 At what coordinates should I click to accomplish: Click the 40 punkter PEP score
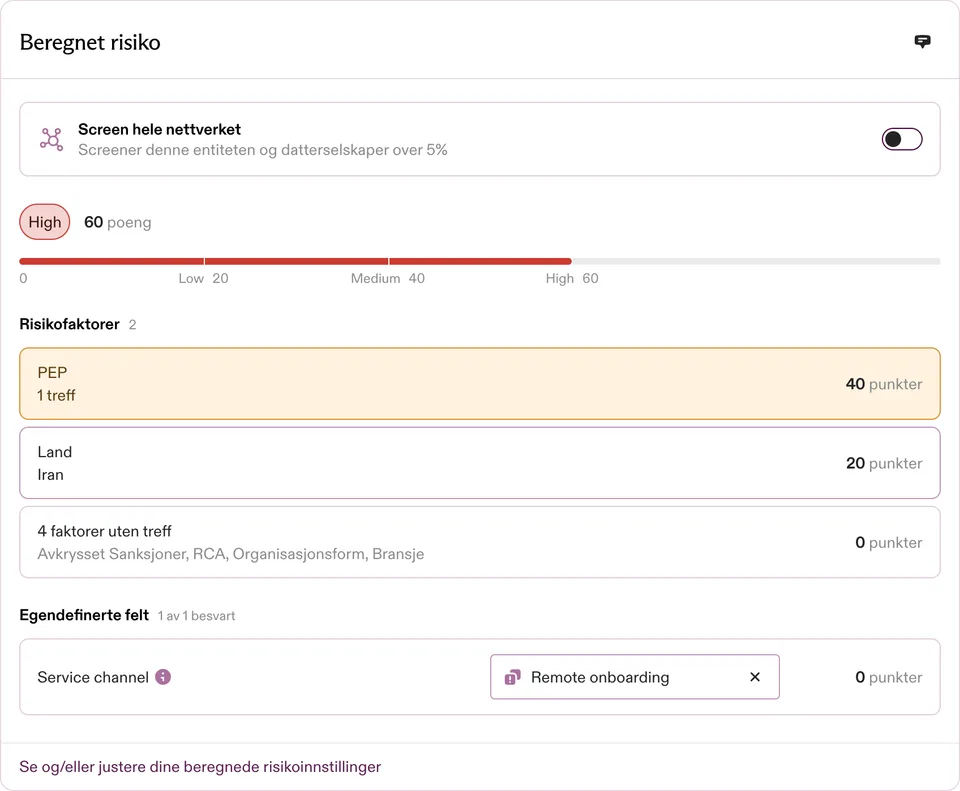coord(883,384)
